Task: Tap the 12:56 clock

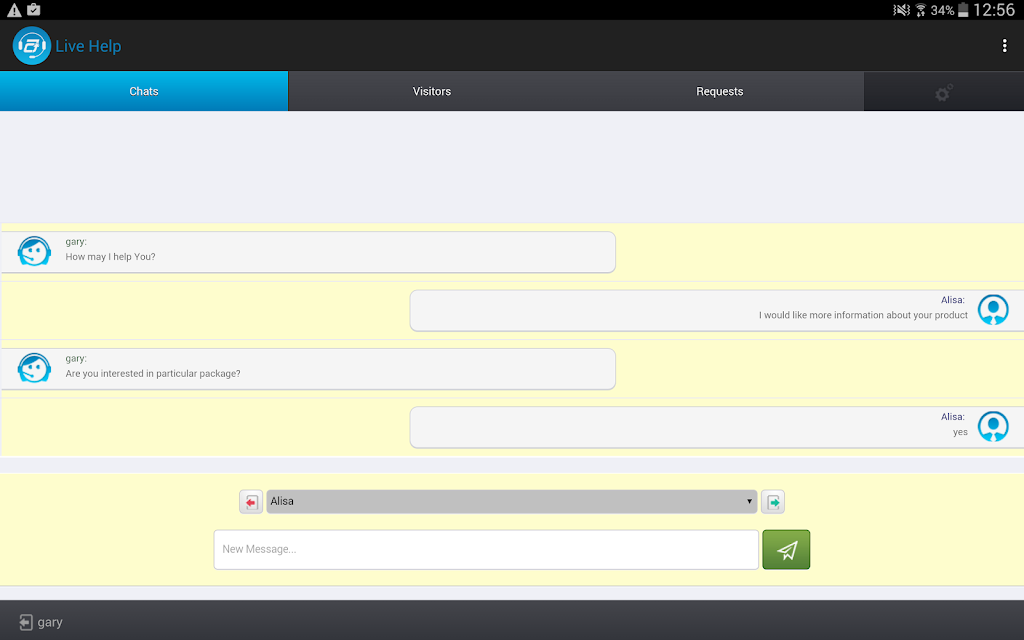Action: pos(994,10)
